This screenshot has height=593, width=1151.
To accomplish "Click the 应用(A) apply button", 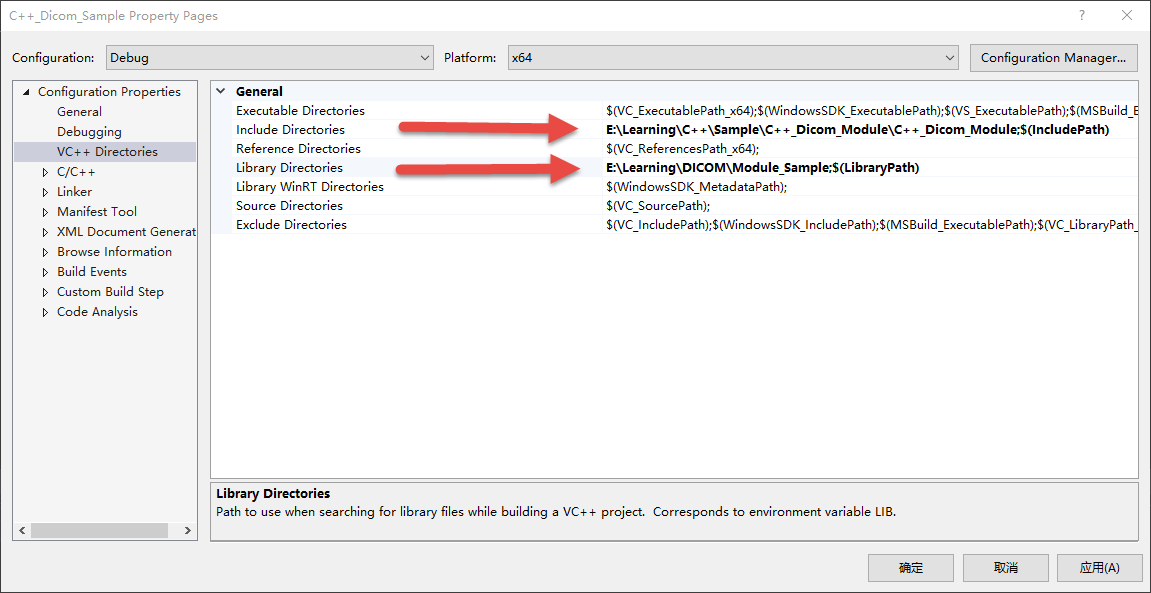I will [1099, 567].
